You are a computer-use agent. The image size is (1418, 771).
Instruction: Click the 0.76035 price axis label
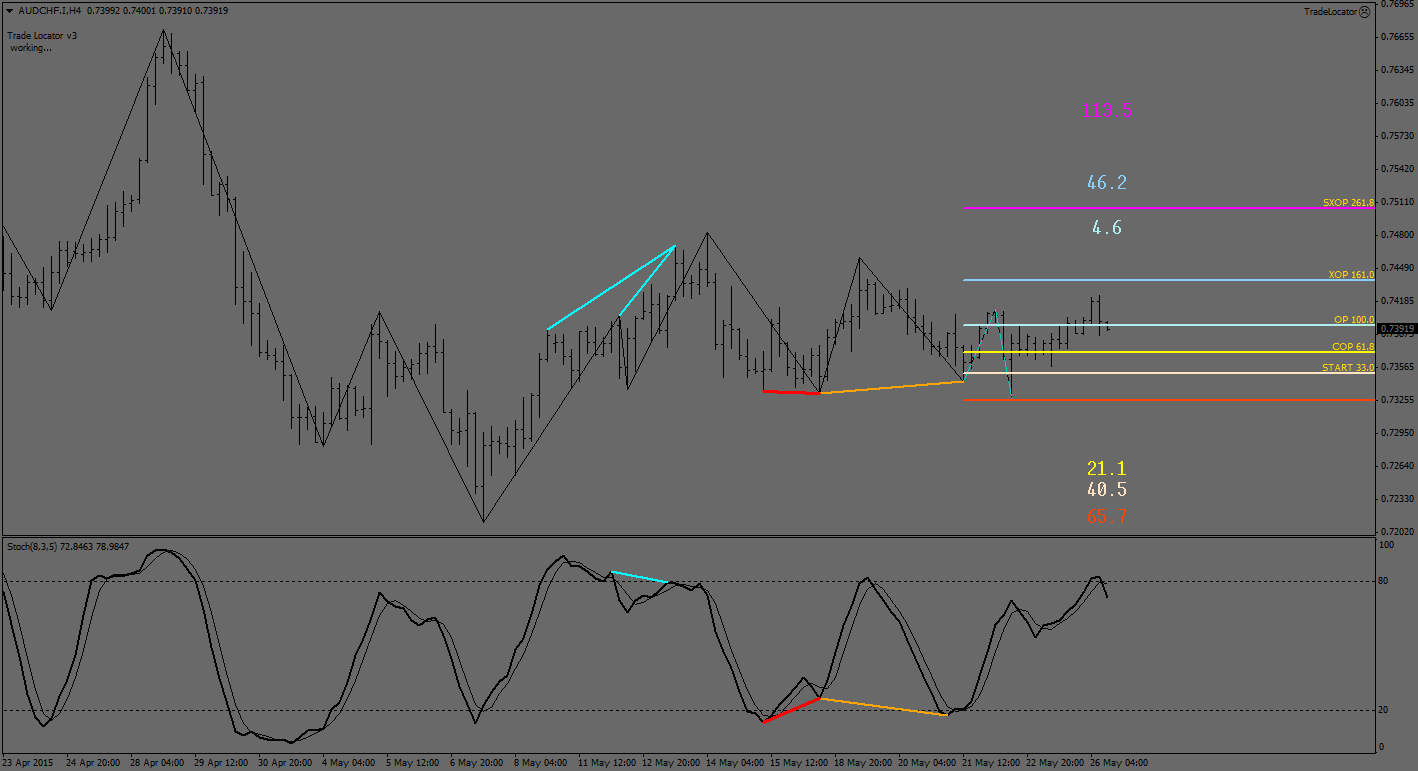point(1396,103)
